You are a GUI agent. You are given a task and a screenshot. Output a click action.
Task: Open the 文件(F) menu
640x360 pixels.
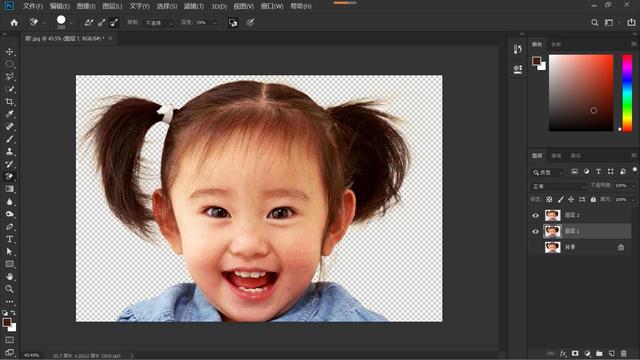[x=33, y=6]
